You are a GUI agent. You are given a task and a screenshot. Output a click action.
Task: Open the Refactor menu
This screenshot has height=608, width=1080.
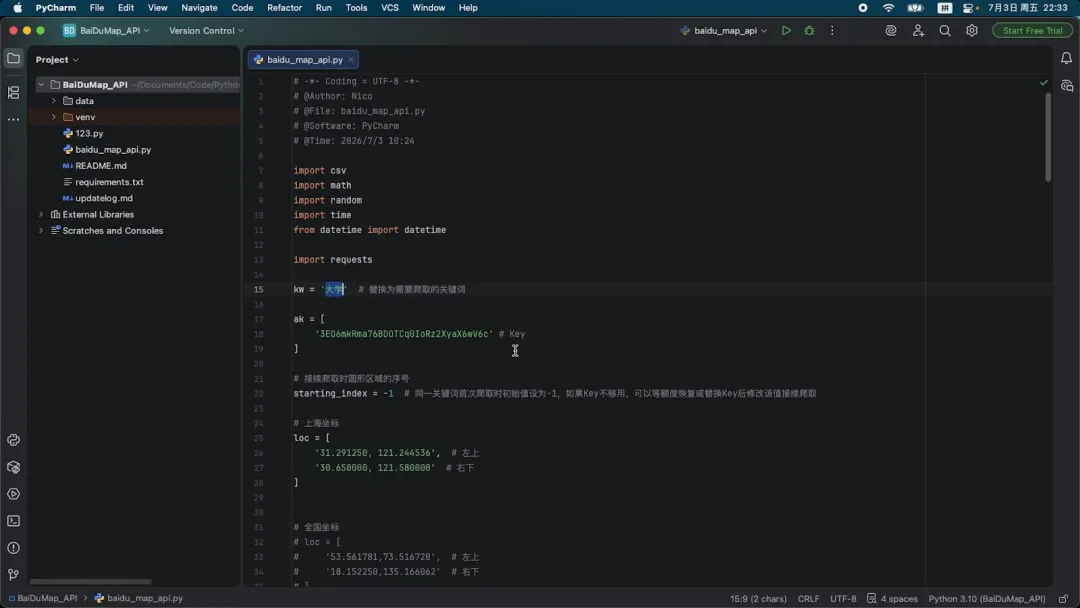(284, 8)
